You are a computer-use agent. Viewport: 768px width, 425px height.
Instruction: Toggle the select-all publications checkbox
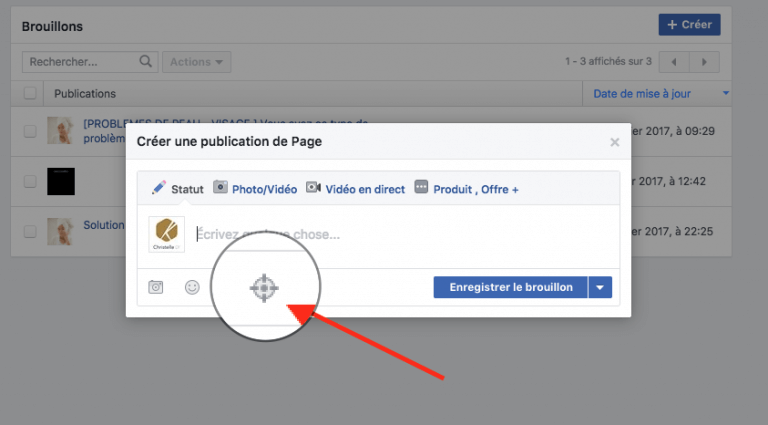[x=30, y=93]
